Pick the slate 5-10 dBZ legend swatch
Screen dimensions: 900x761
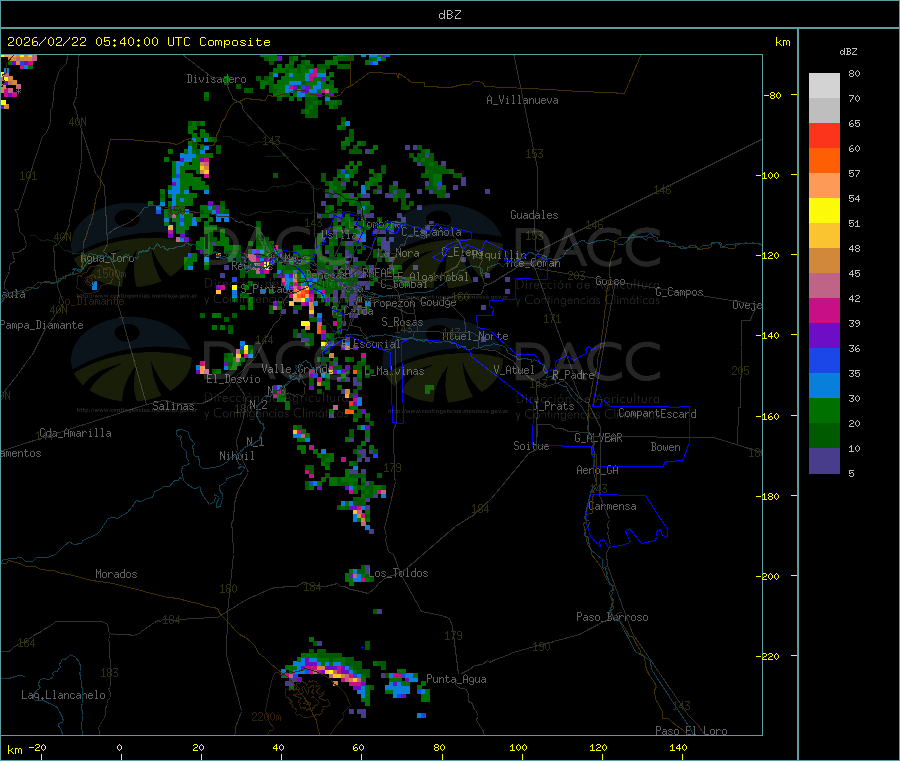pyautogui.click(x=824, y=461)
